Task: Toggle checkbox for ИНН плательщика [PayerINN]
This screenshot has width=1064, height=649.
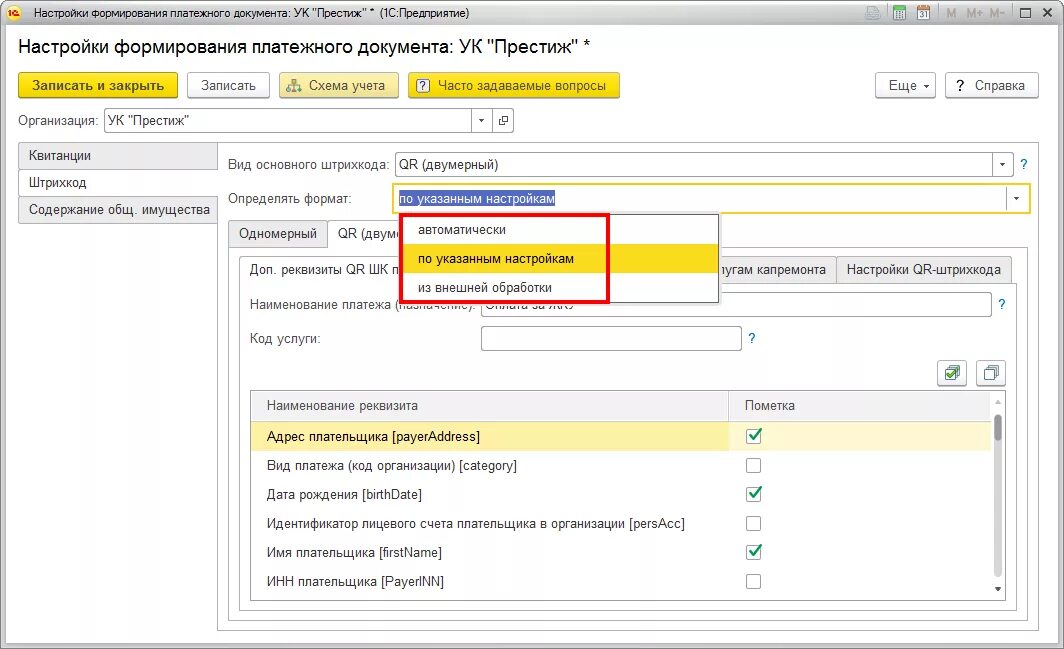Action: [753, 581]
